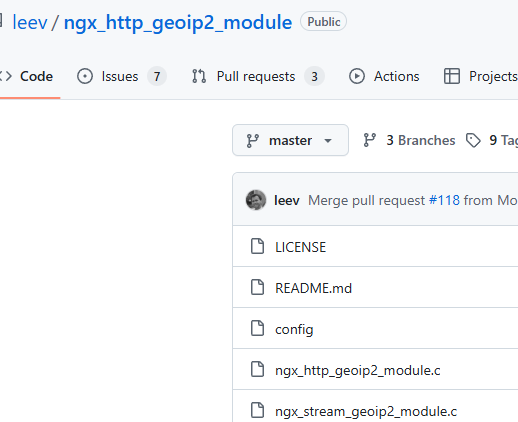
Task: Open the ngx_http_geoip2_module repository link
Action: pos(178,23)
